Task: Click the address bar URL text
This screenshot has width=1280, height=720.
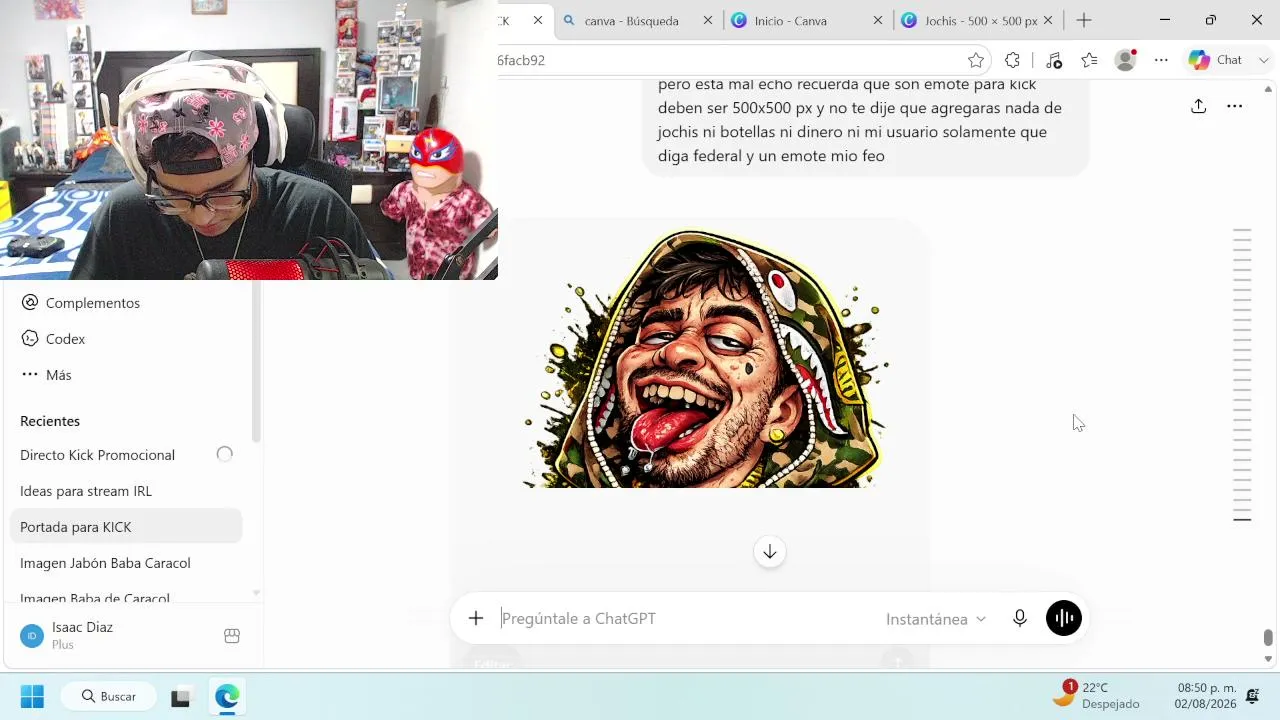Action: coord(521,60)
